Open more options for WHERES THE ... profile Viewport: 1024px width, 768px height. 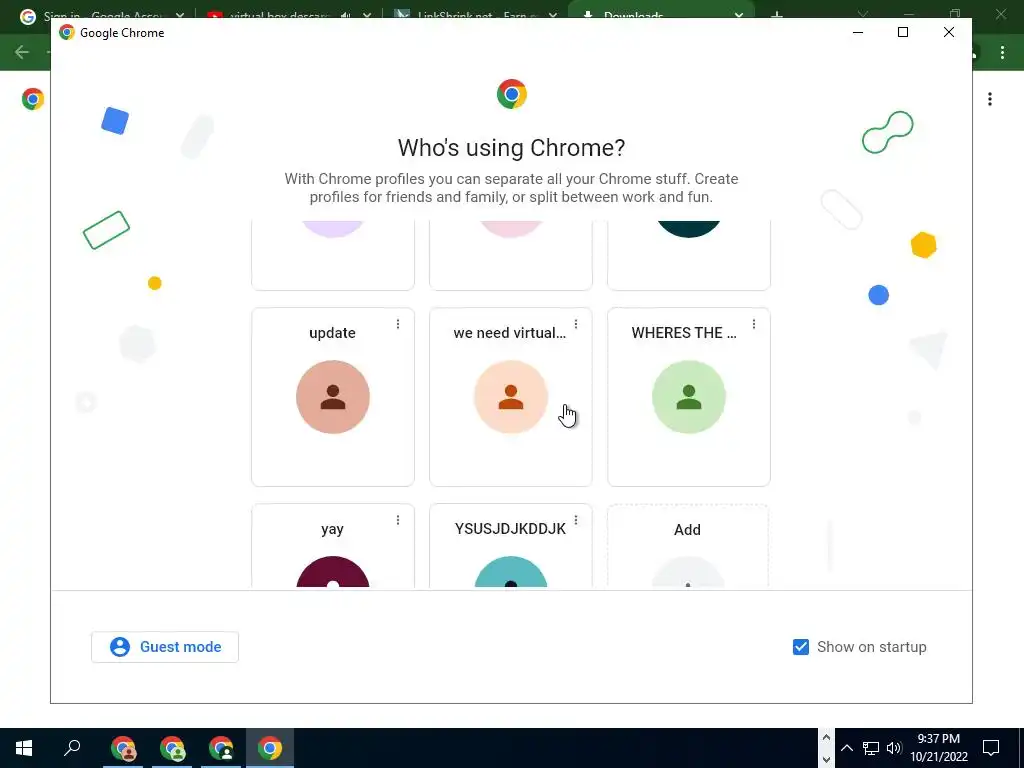pos(754,324)
